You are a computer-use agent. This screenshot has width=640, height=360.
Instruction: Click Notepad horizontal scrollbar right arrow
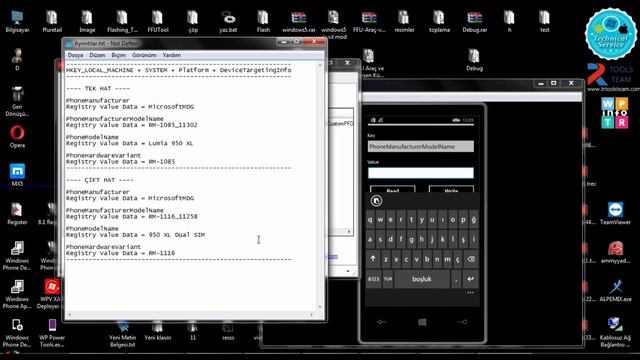pyautogui.click(x=311, y=315)
